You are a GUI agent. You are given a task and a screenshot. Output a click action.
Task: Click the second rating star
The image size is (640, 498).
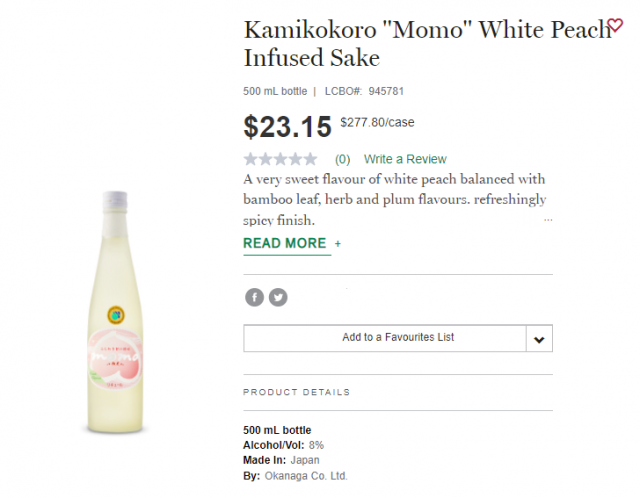click(x=266, y=159)
